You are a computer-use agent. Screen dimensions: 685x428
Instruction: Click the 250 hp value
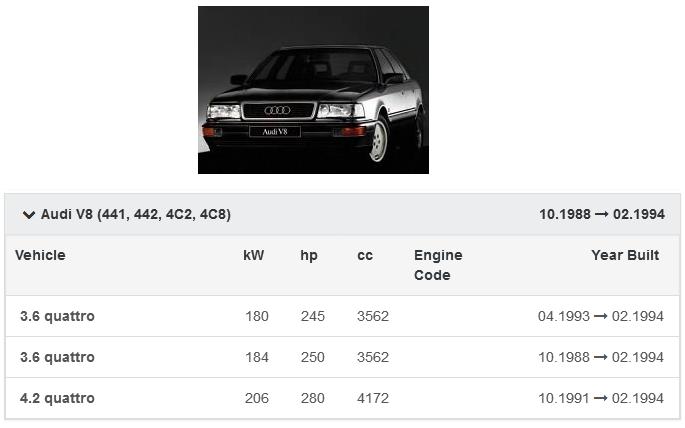313,358
